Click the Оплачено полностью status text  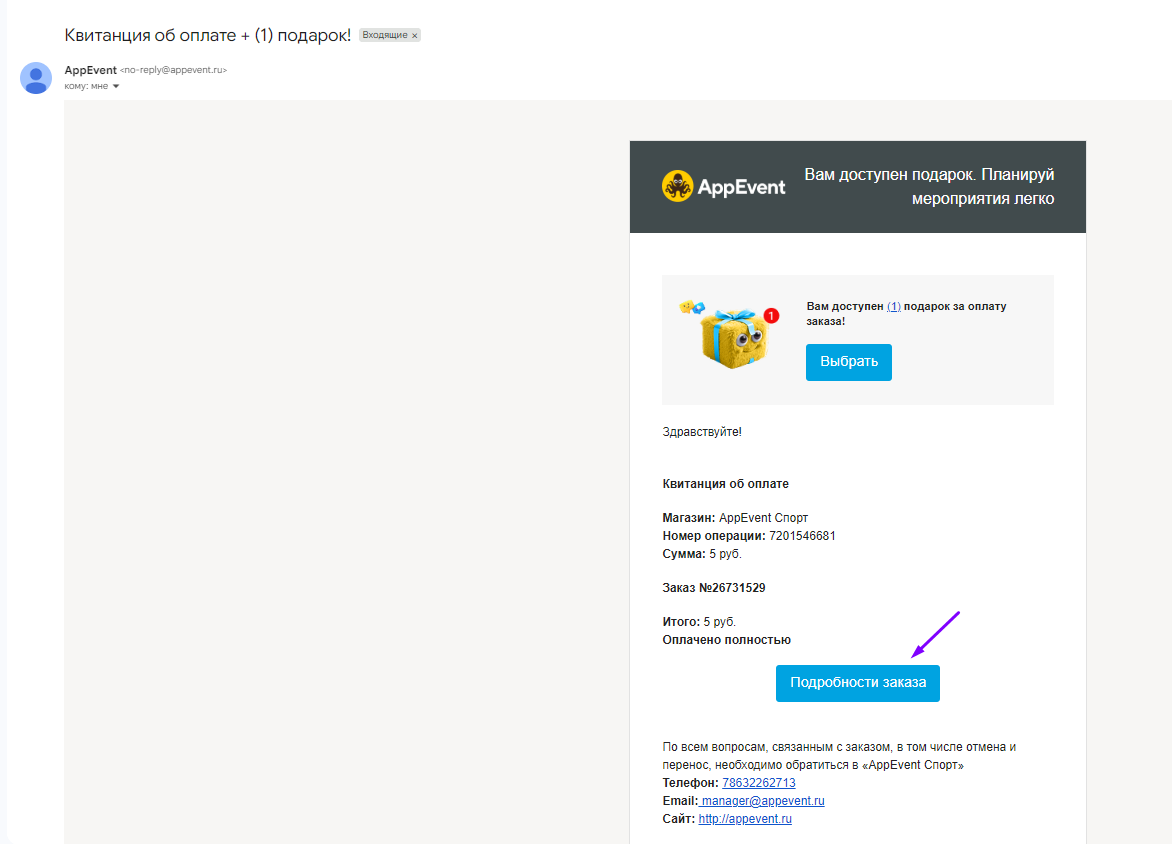tap(726, 640)
